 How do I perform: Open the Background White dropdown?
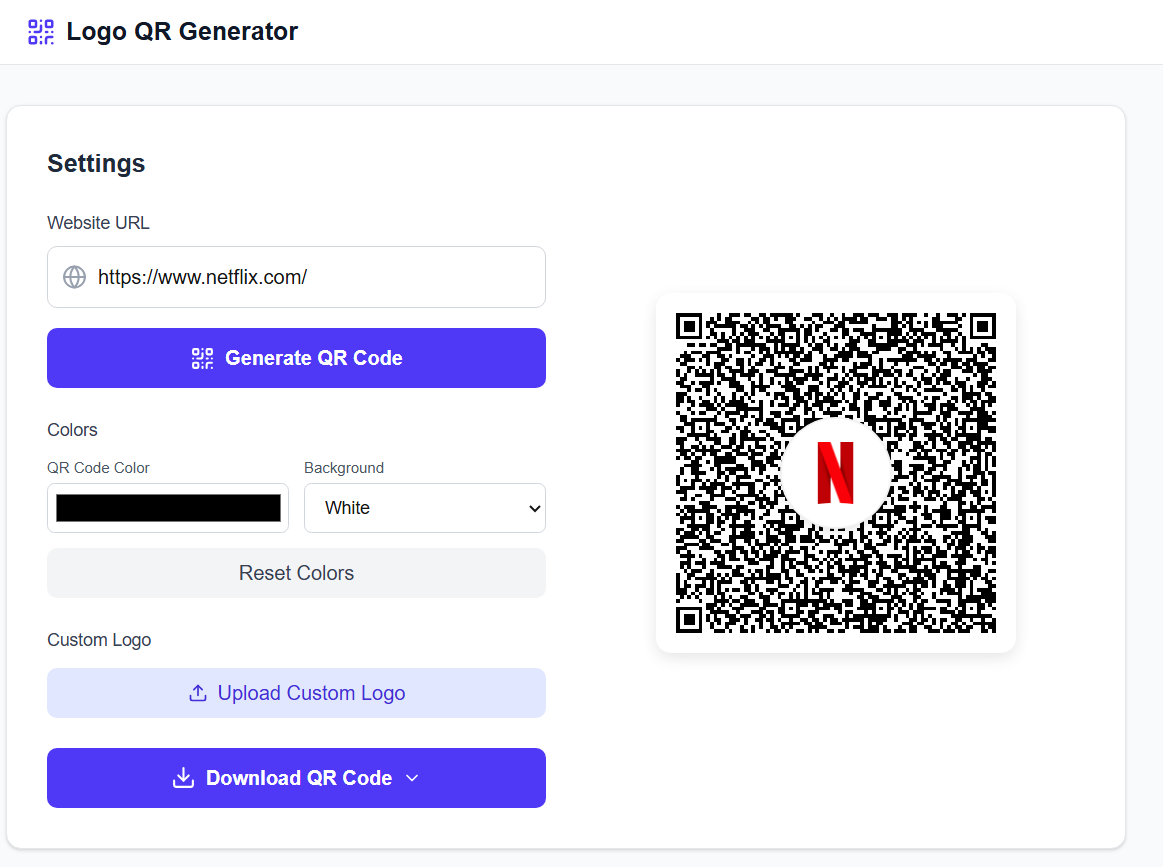[425, 508]
